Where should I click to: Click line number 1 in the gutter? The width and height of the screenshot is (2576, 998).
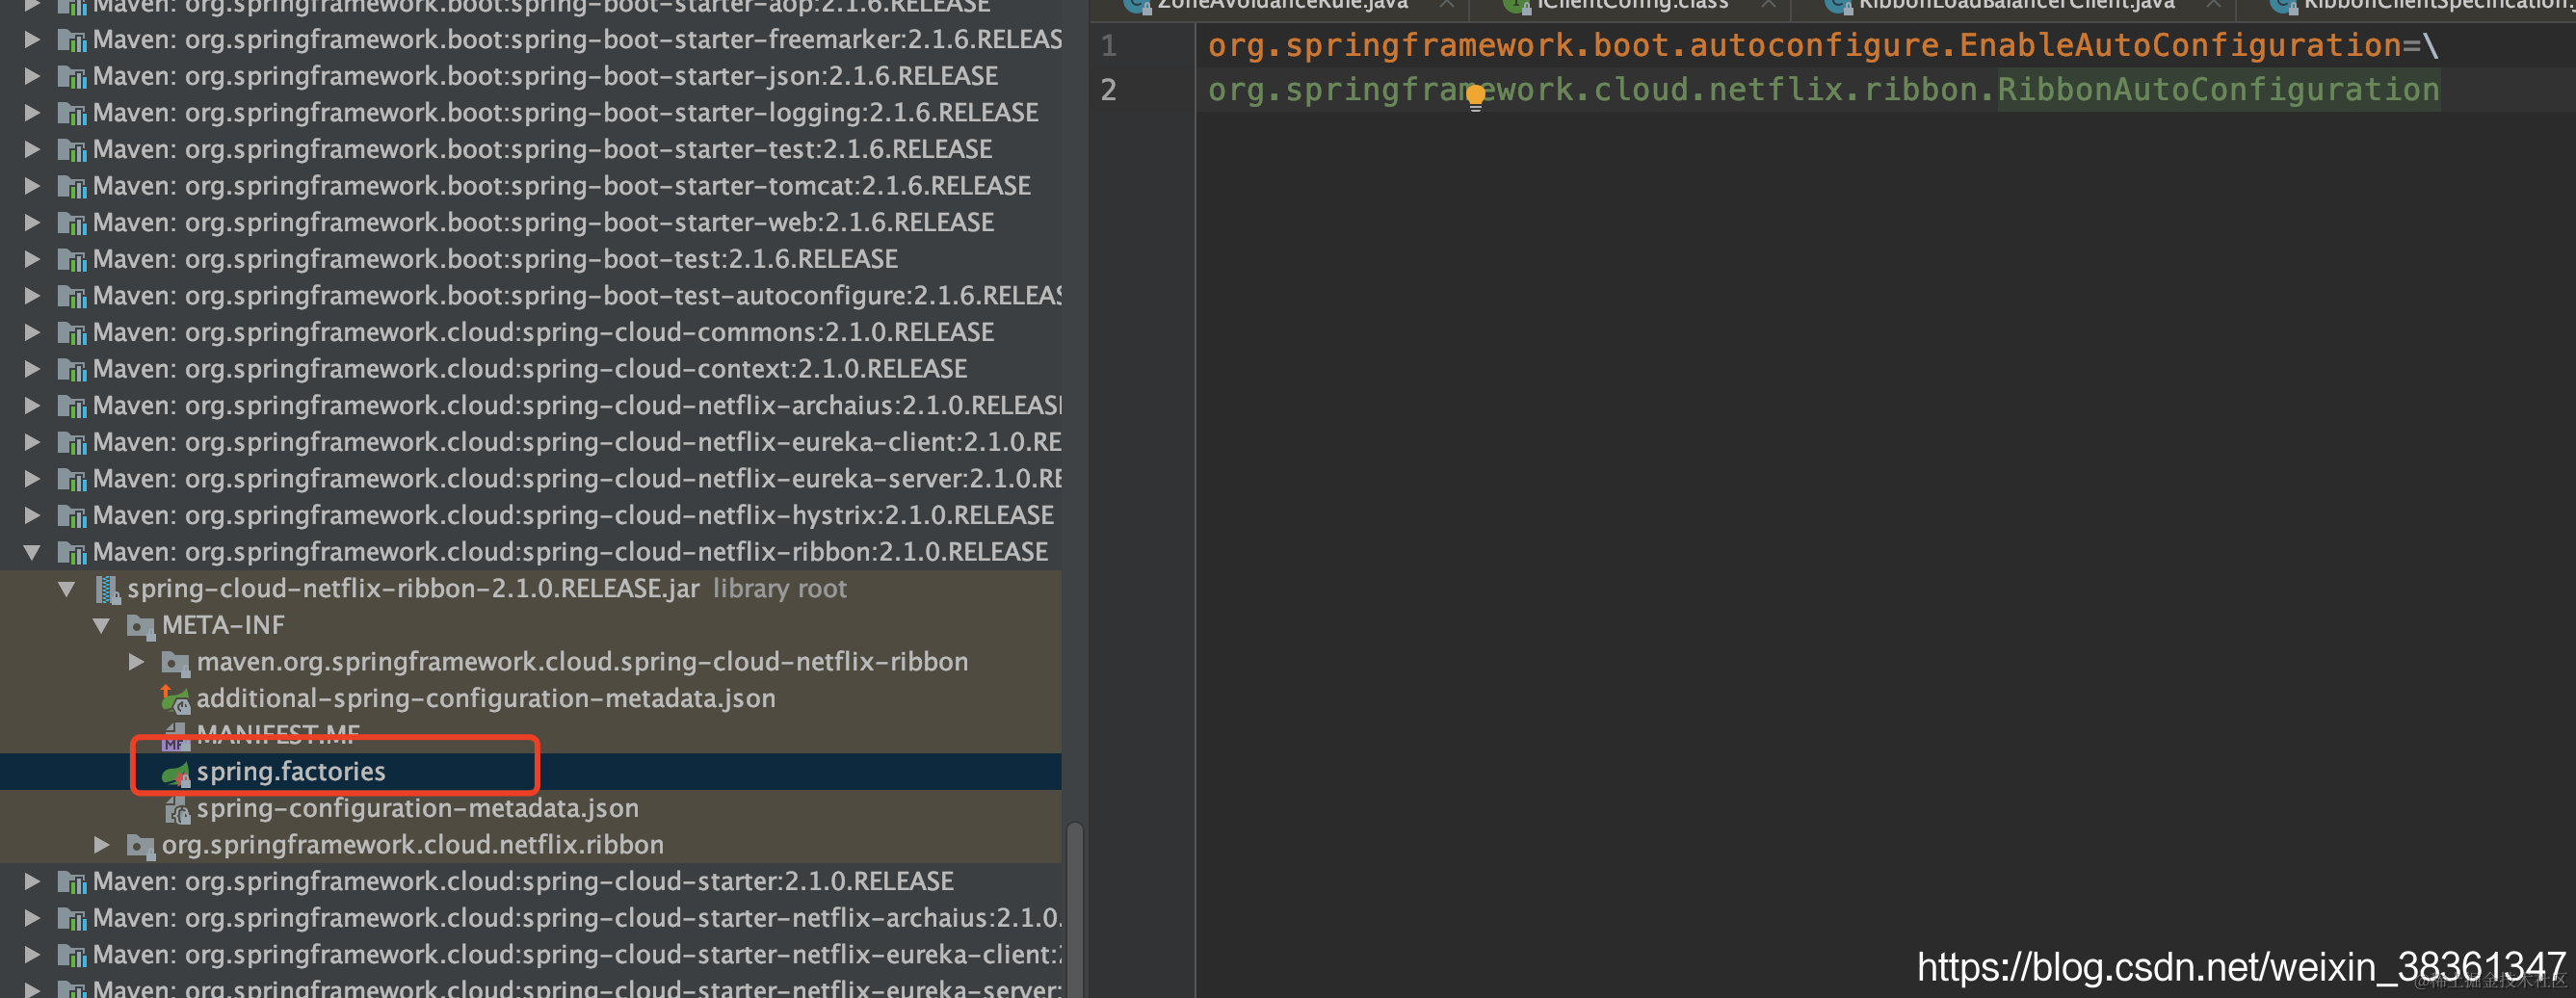(1109, 46)
